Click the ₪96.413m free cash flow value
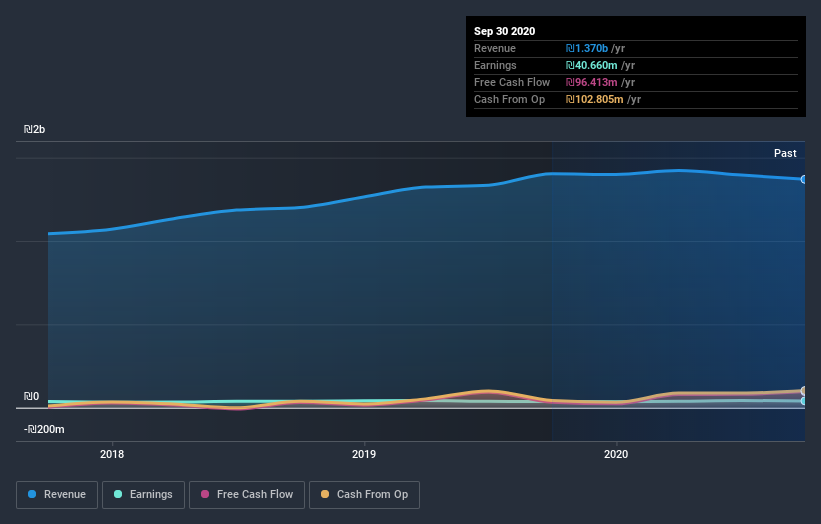 click(x=591, y=82)
